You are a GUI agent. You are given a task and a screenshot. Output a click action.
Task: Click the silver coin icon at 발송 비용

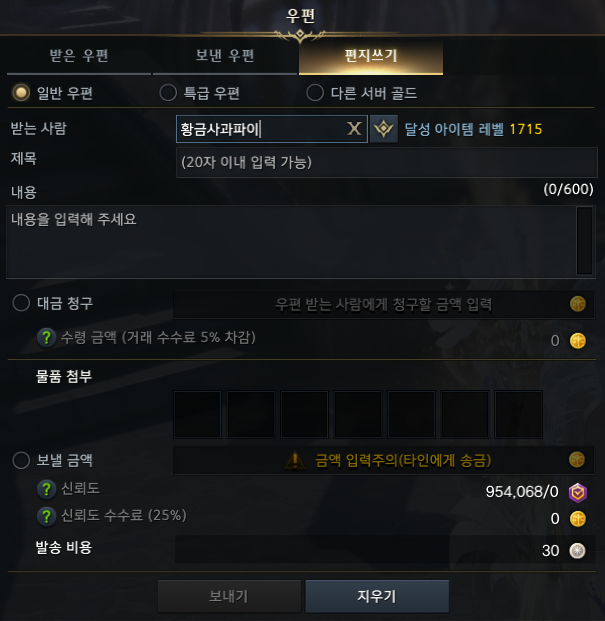tap(577, 551)
